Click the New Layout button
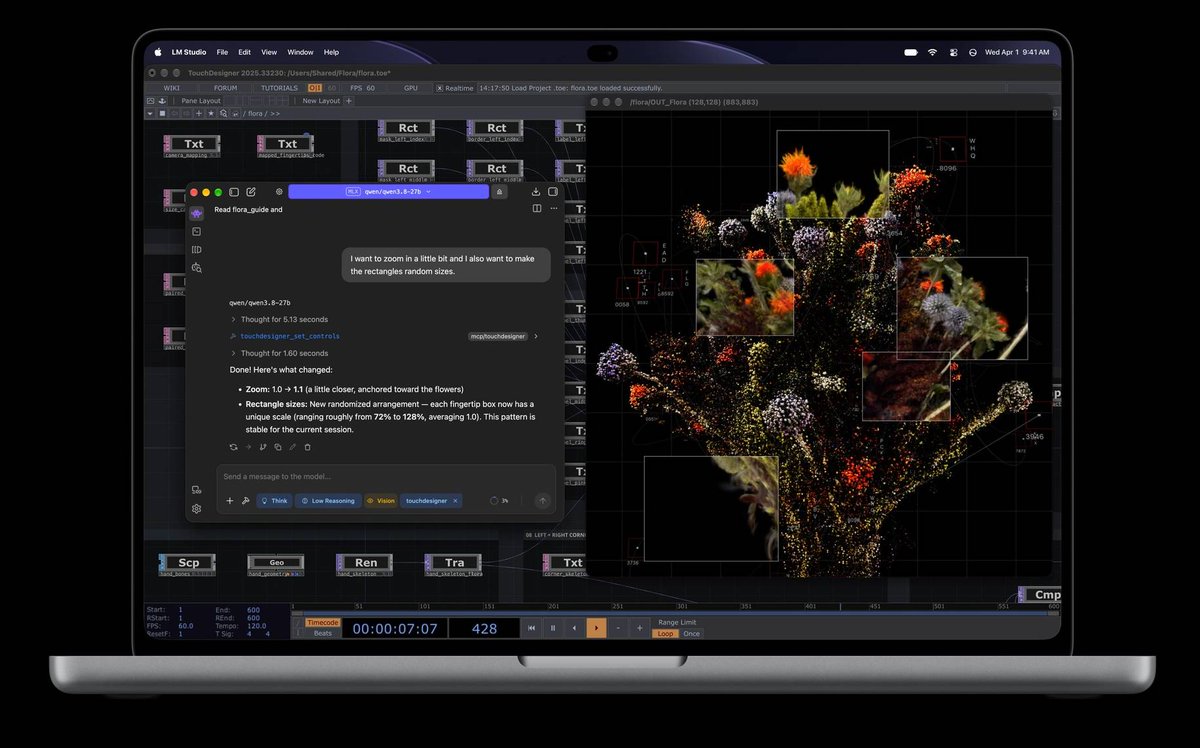This screenshot has height=748, width=1200. (x=321, y=100)
